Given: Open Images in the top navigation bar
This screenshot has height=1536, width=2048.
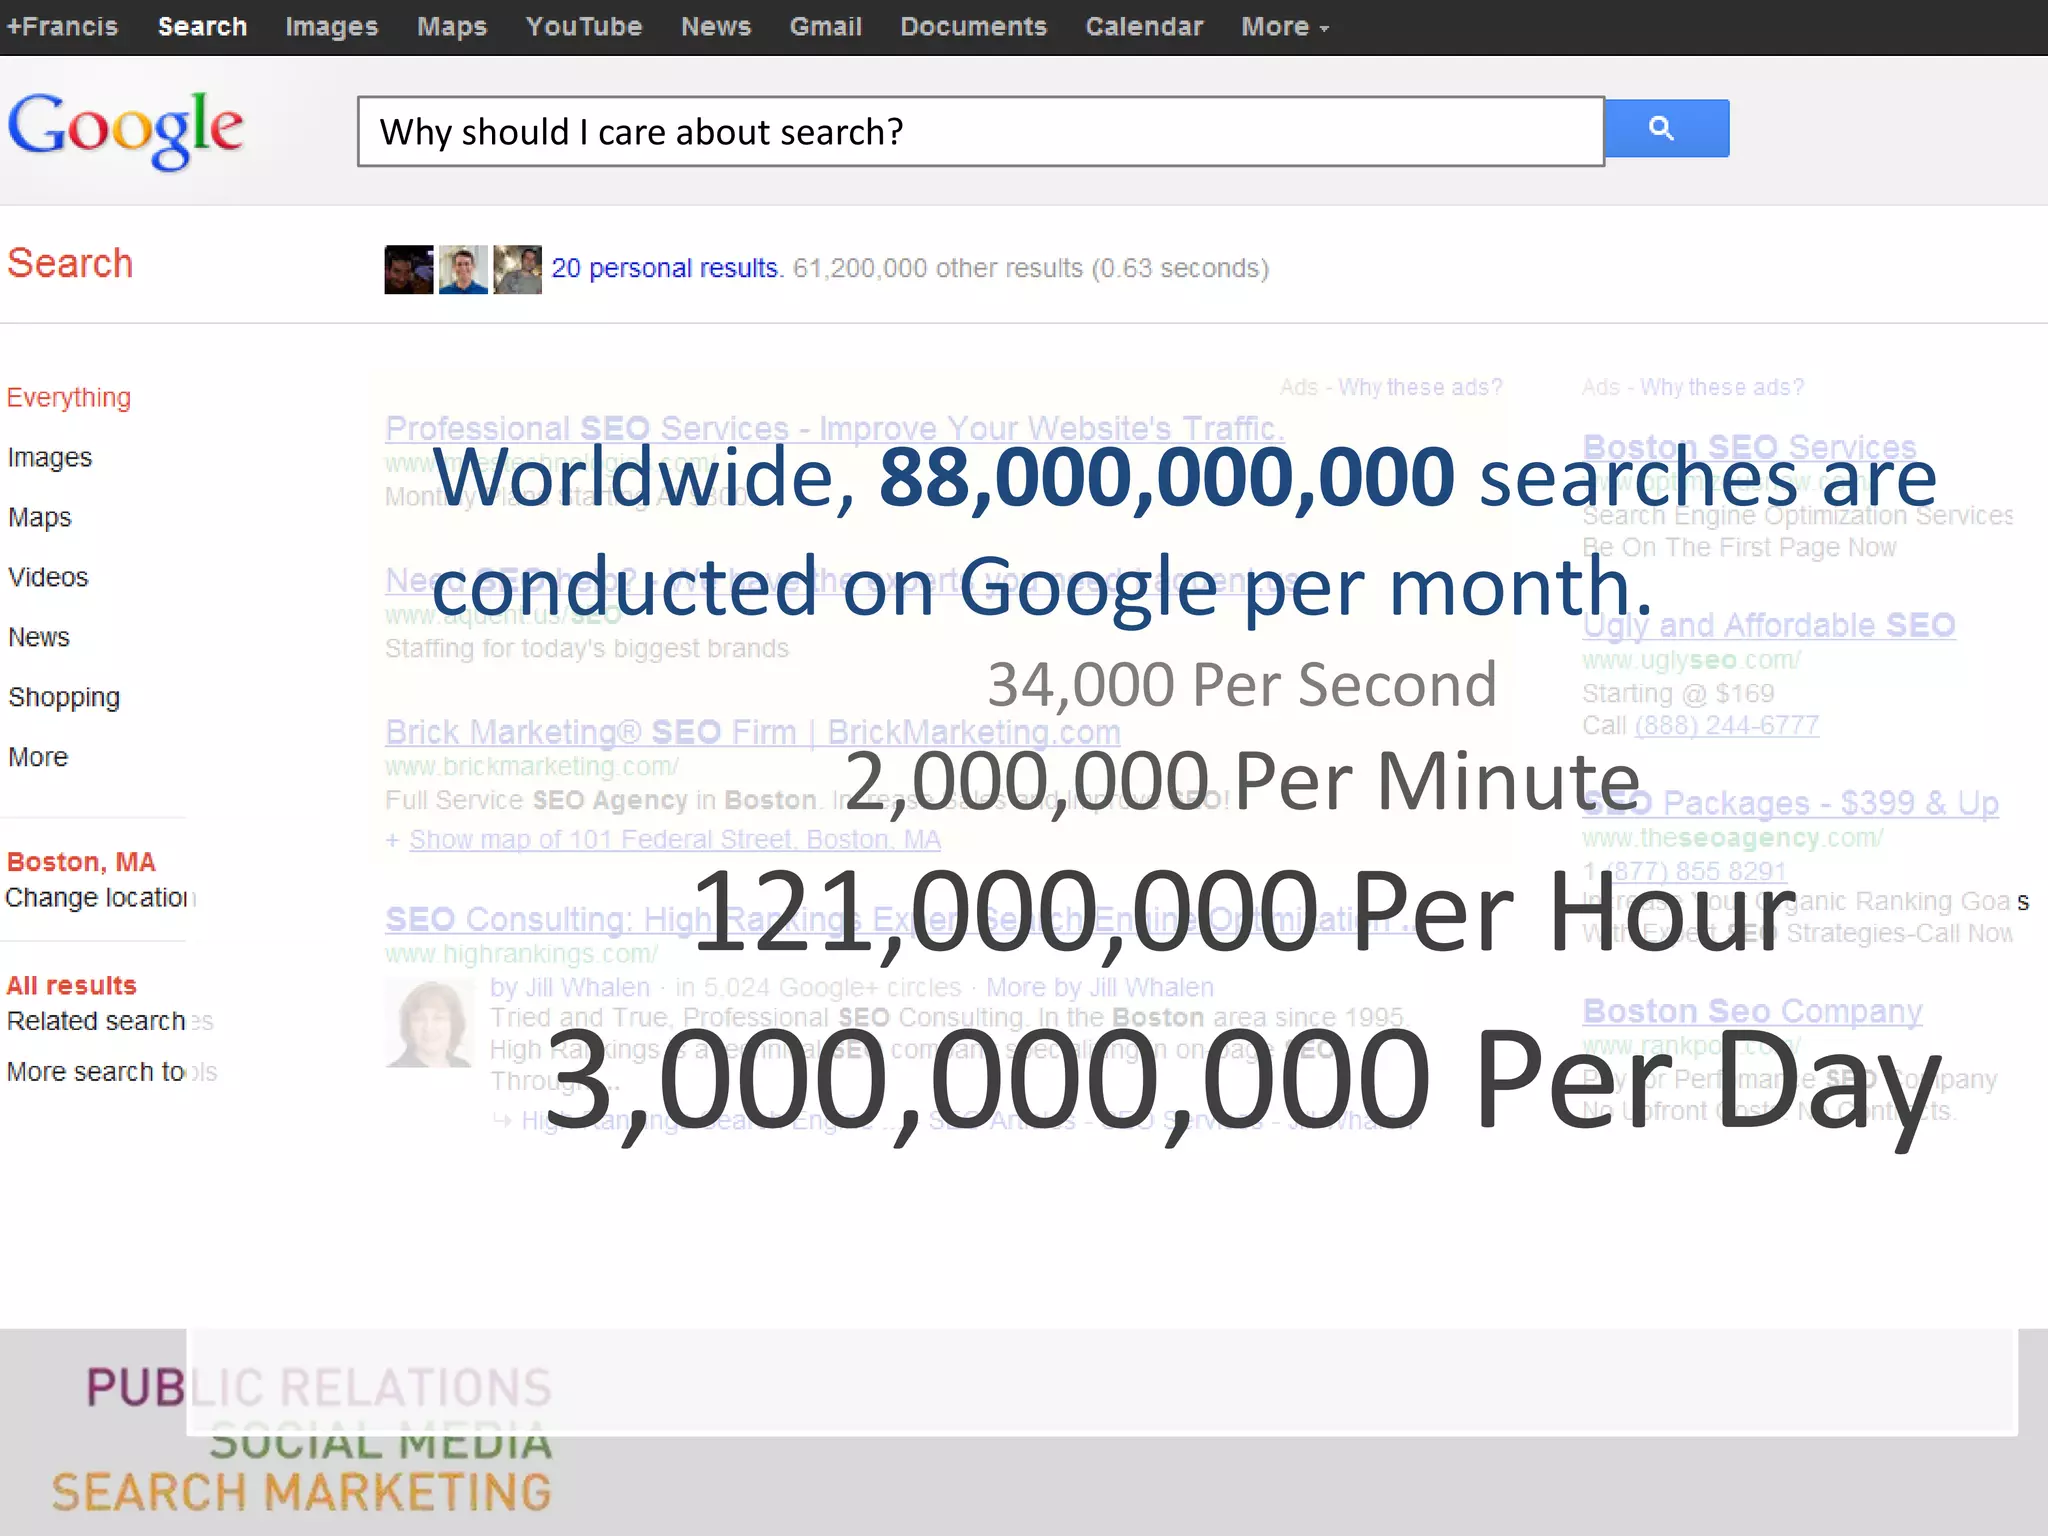Looking at the screenshot, I should tap(332, 27).
